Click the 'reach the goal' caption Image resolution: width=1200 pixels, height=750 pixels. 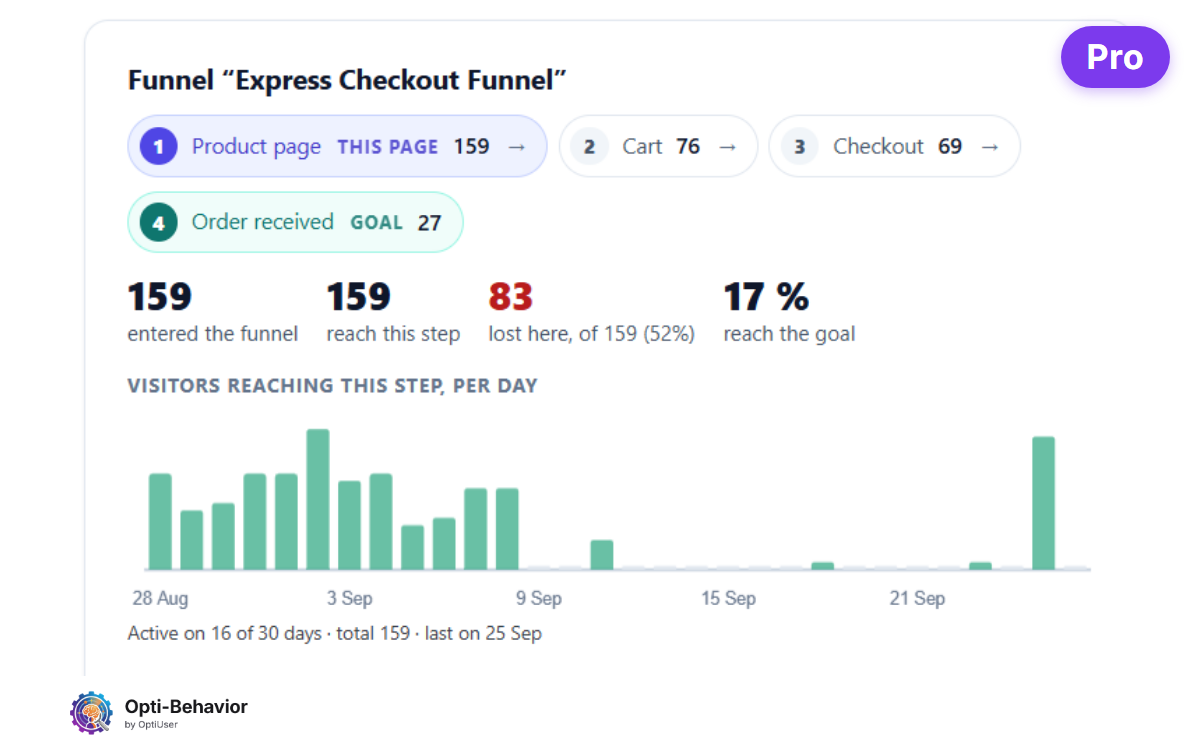tap(790, 334)
